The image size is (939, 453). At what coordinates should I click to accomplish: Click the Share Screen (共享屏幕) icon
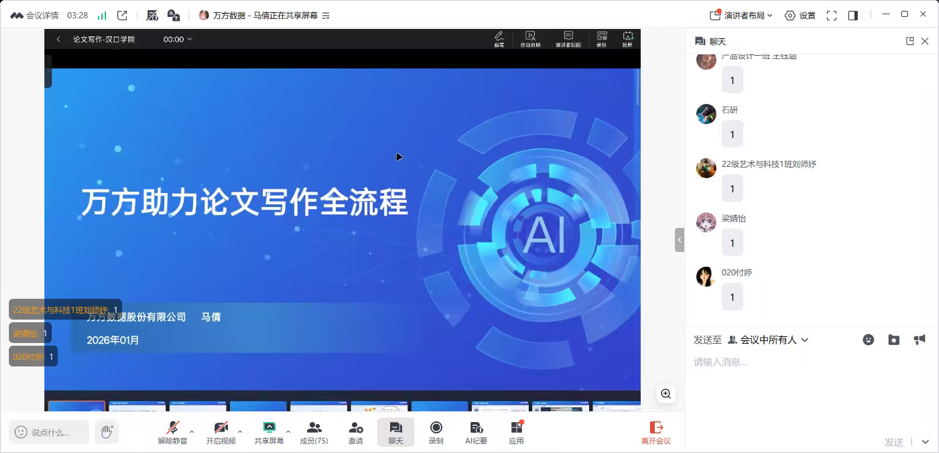click(269, 432)
